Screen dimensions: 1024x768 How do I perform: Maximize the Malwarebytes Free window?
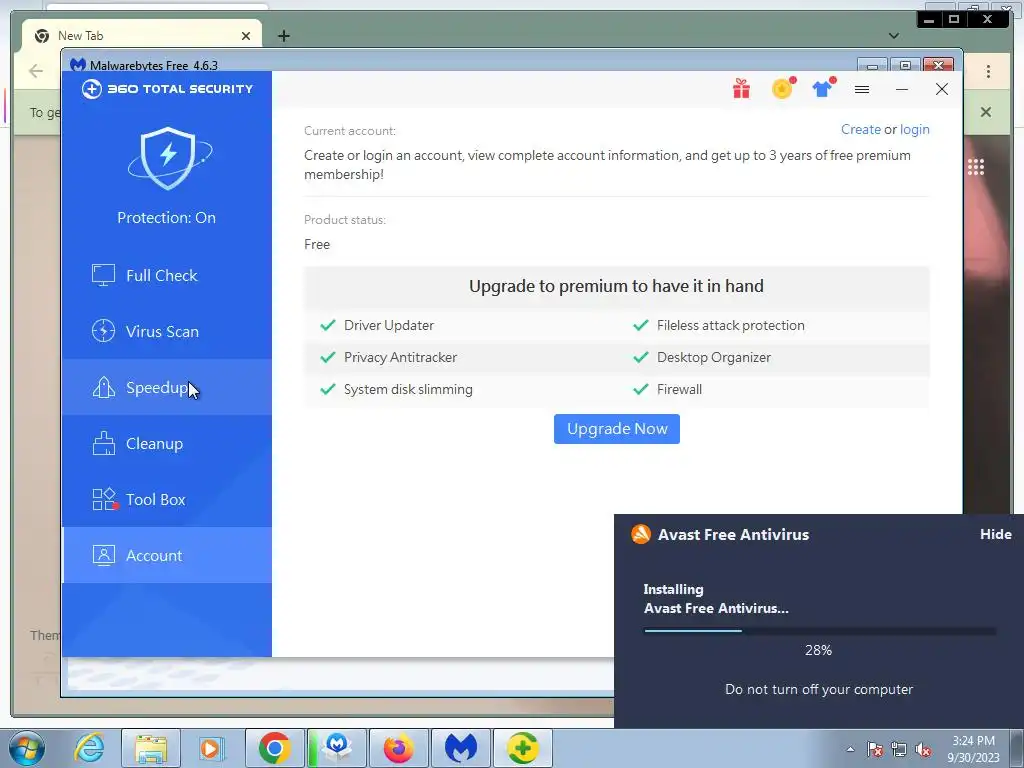click(905, 65)
